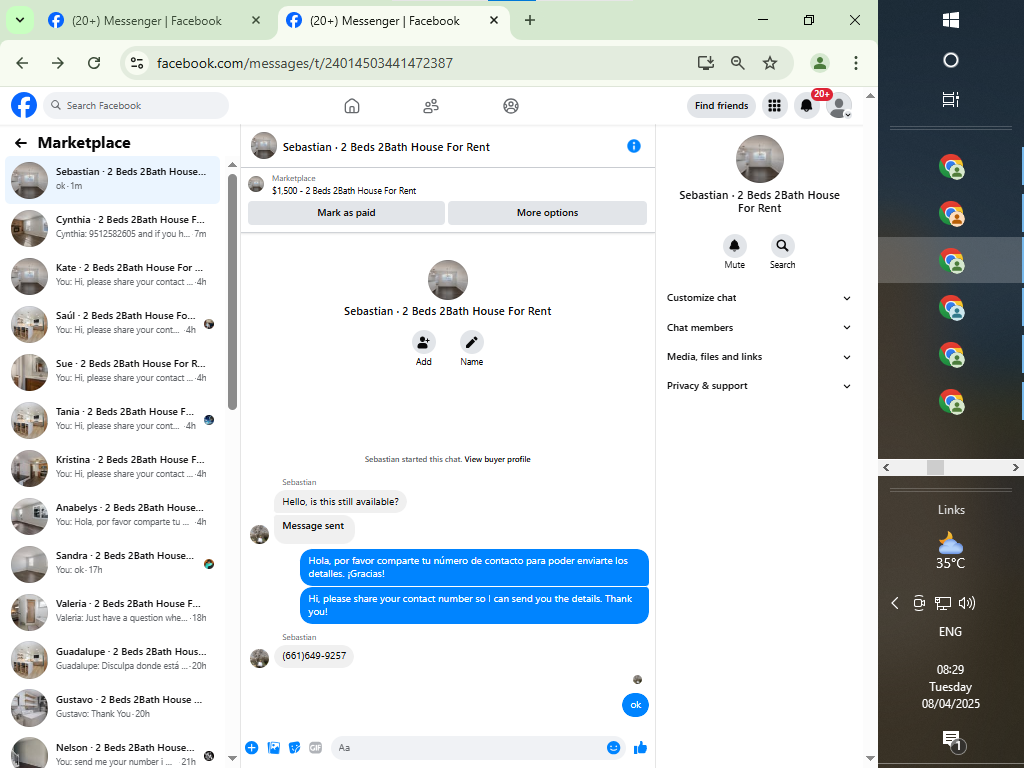Open the emoji picker in message box

point(613,748)
